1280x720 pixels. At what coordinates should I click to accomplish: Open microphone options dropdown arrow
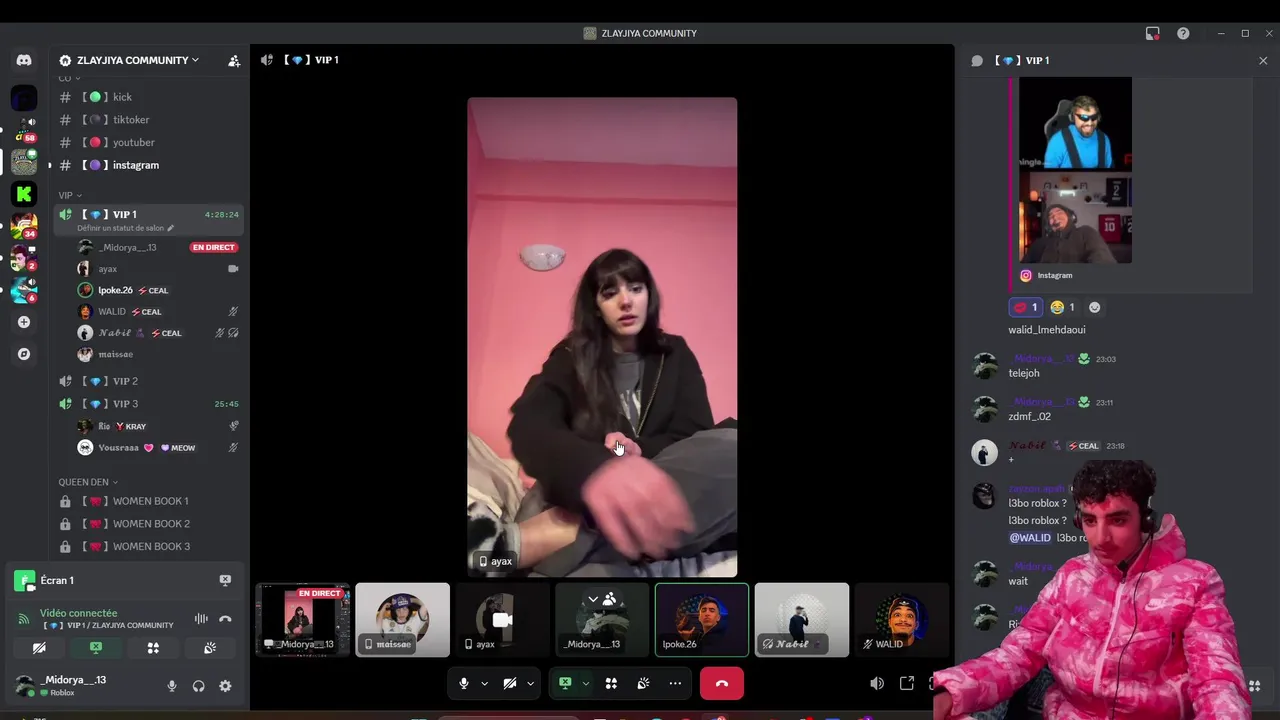[x=485, y=683]
